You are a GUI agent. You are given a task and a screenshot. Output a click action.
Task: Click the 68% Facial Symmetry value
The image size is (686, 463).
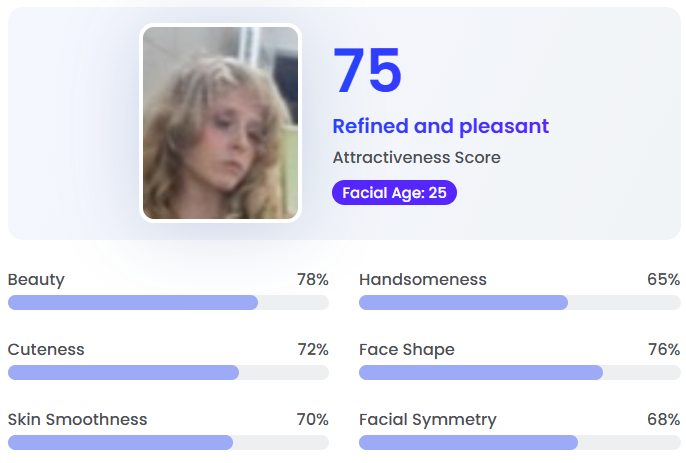(x=664, y=419)
